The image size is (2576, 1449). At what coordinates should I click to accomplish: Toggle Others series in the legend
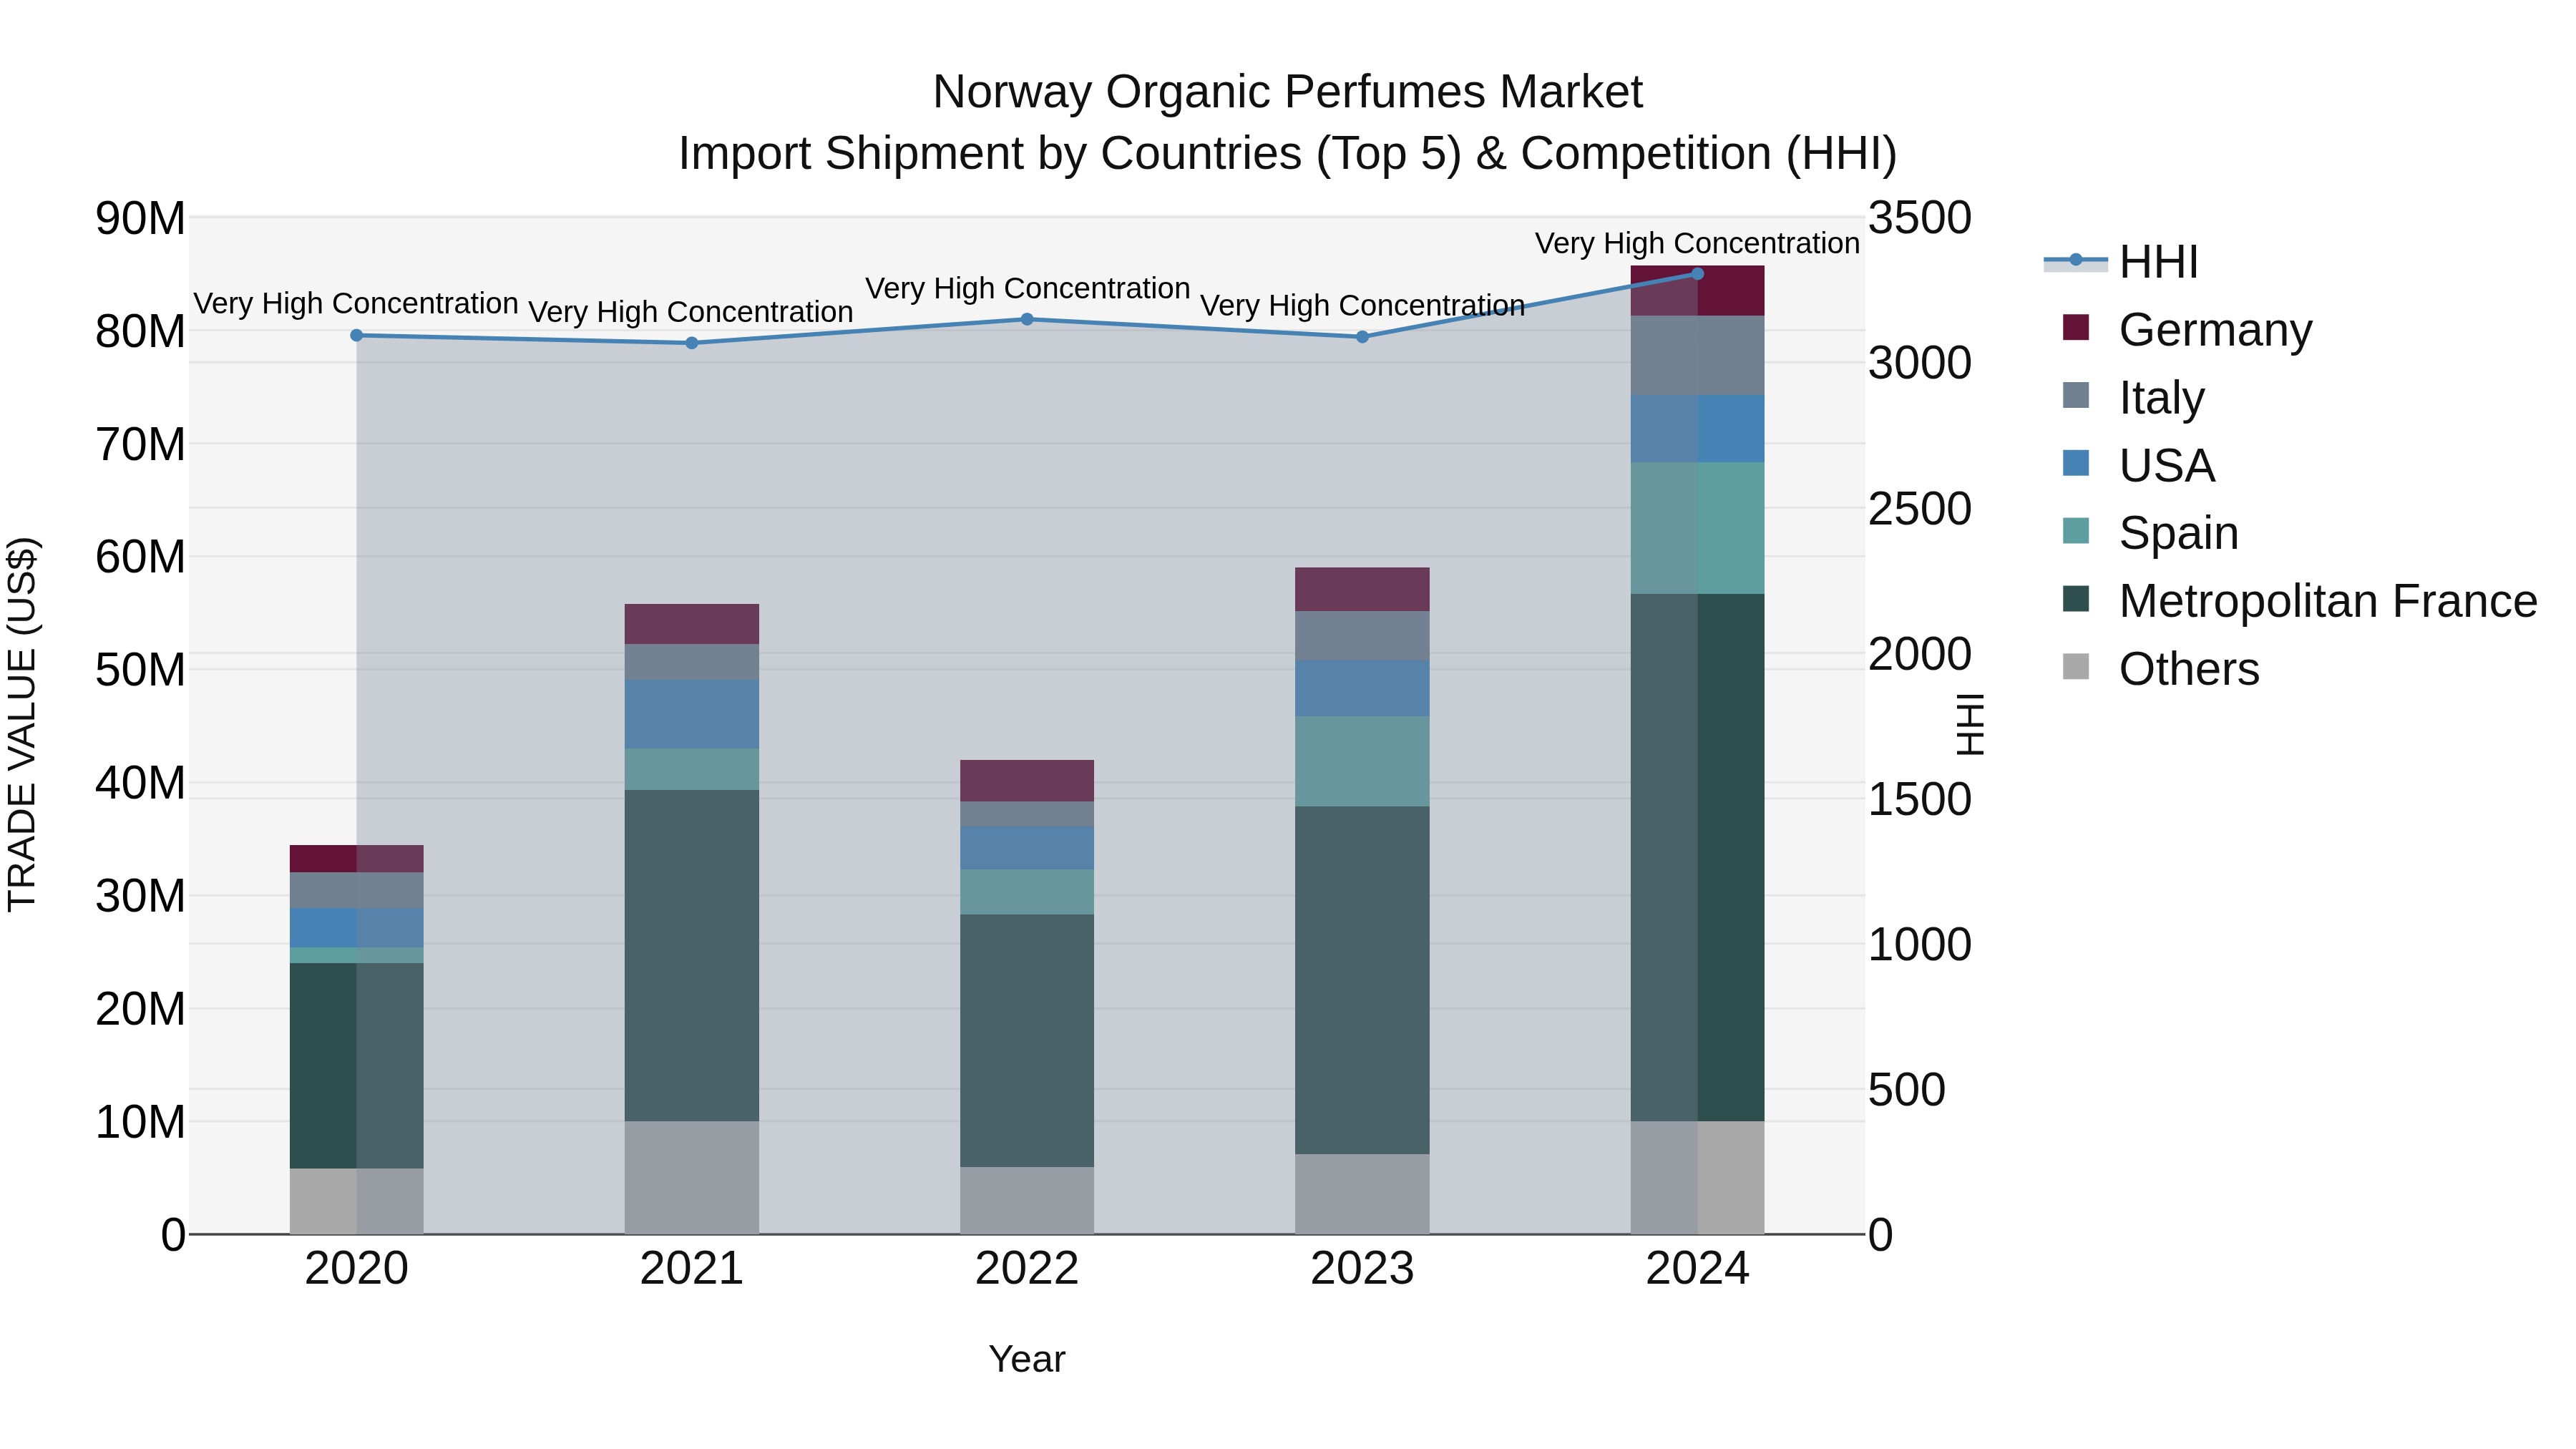[2160, 669]
